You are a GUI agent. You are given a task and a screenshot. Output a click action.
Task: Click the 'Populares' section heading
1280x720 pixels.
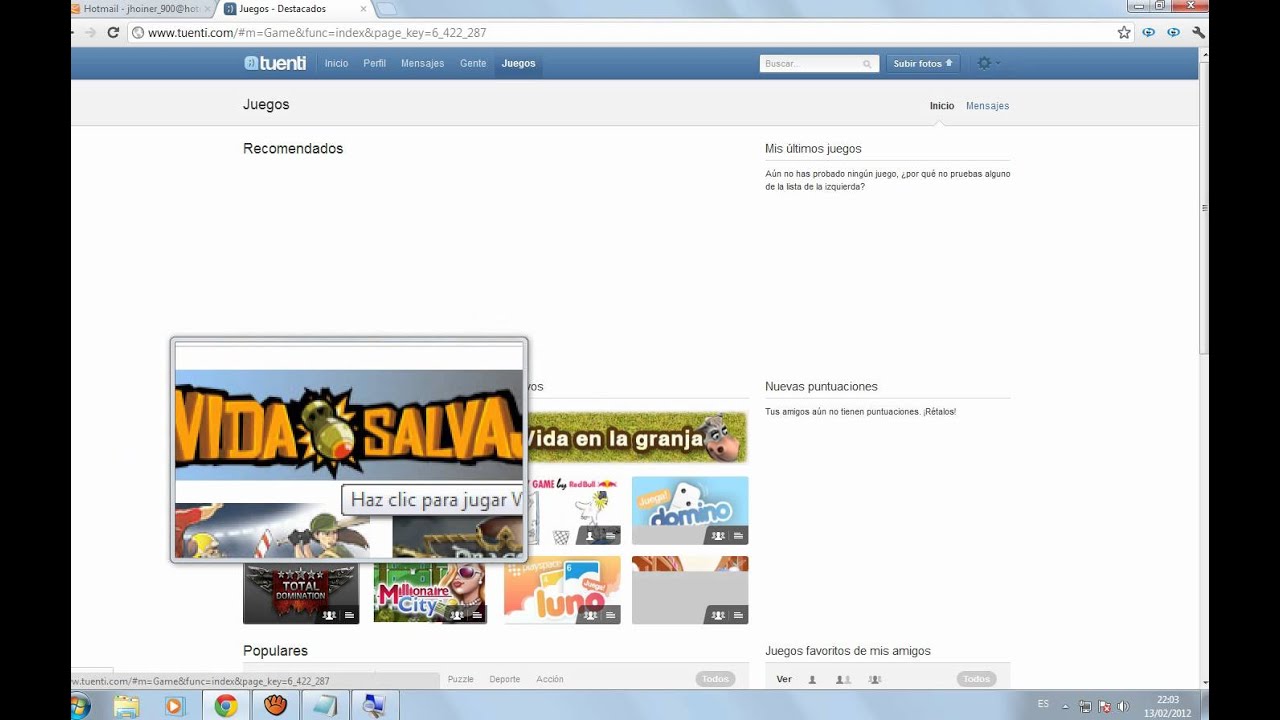(x=275, y=651)
